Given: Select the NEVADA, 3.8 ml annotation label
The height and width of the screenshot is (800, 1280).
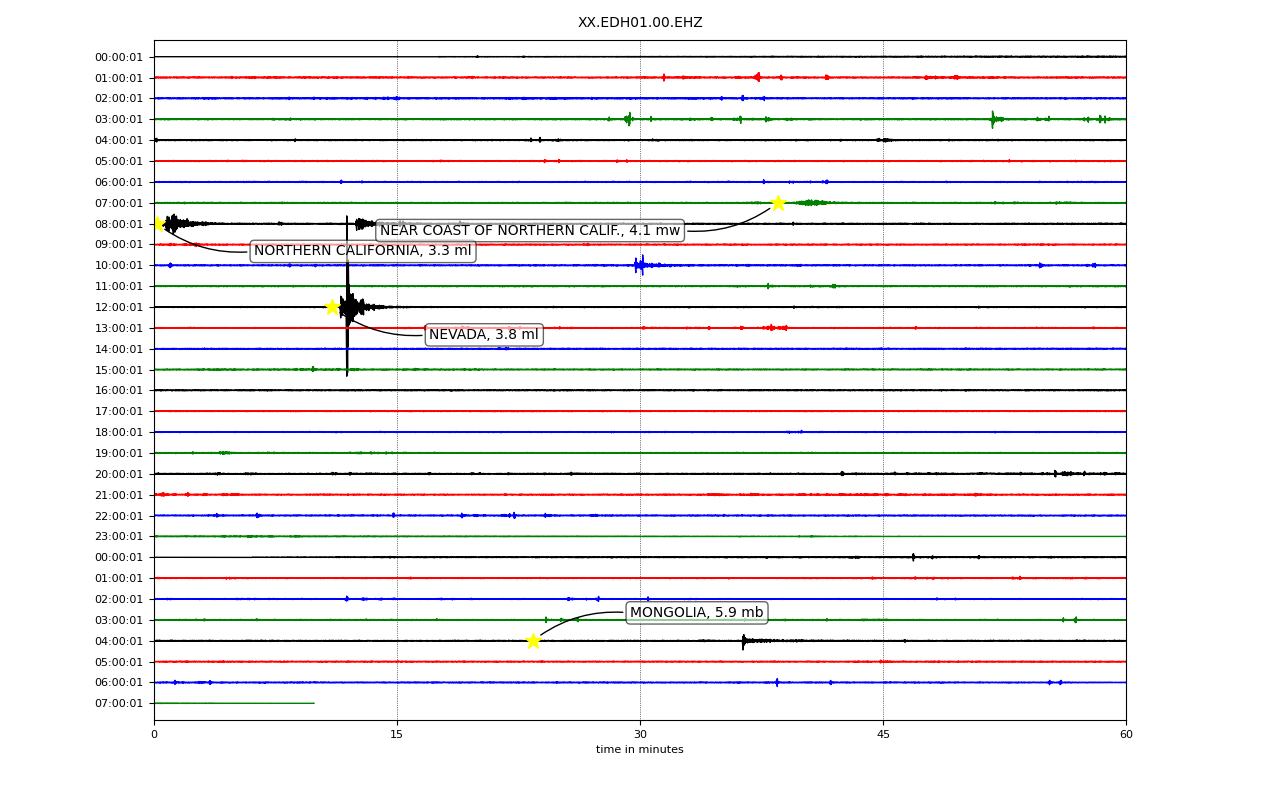Looking at the screenshot, I should click(x=484, y=335).
